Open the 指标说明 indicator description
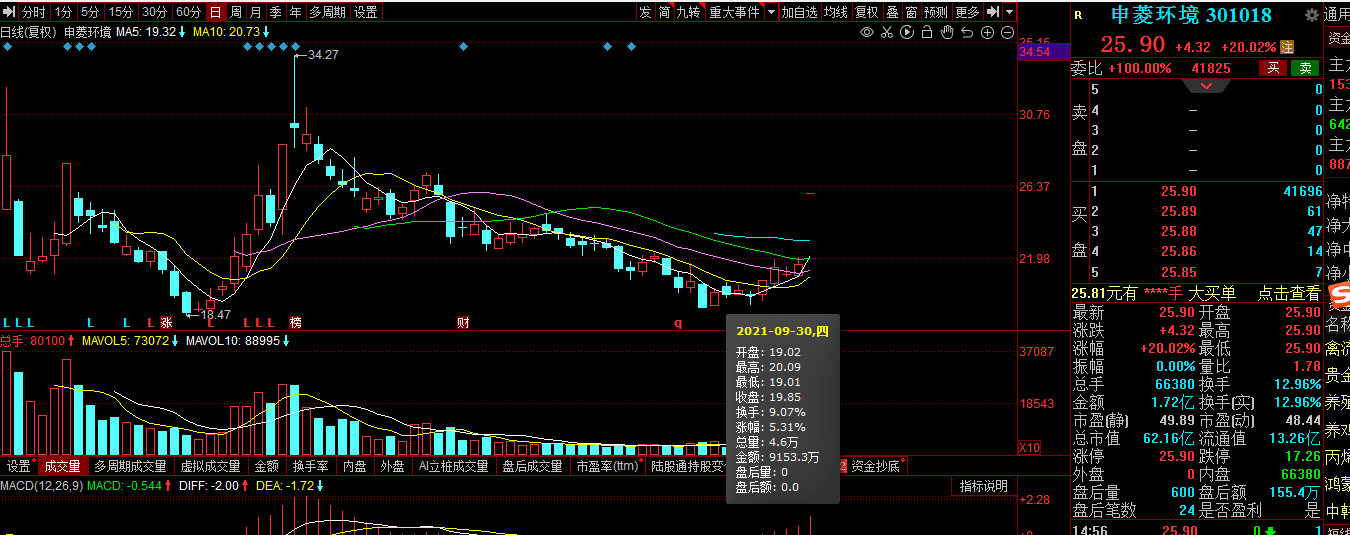This screenshot has height=535, width=1350. [984, 486]
